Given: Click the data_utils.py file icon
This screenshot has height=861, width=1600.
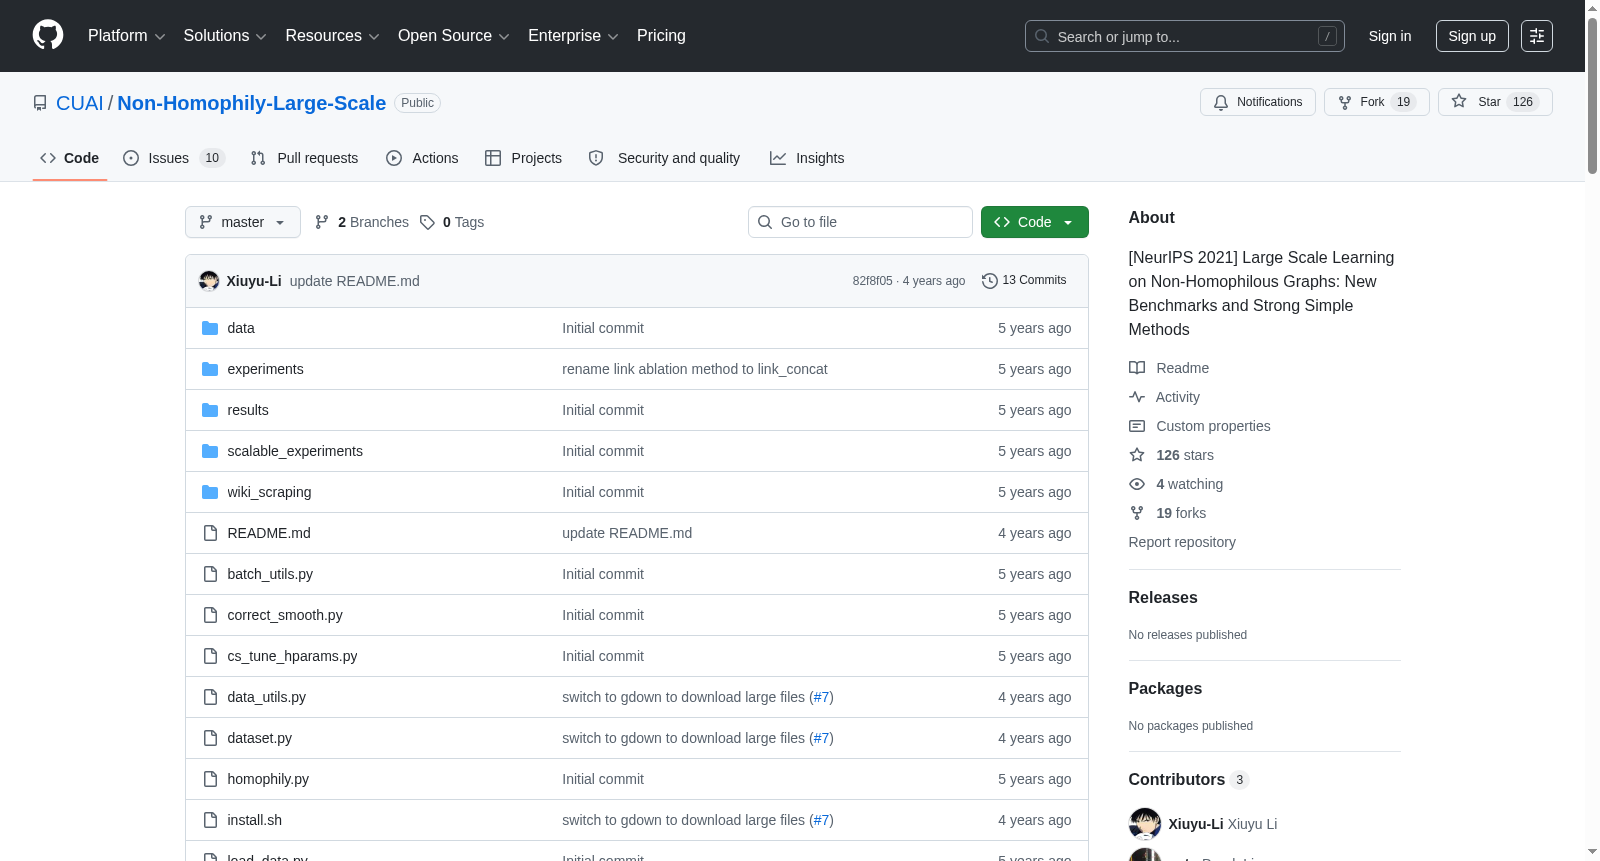Looking at the screenshot, I should tap(210, 697).
